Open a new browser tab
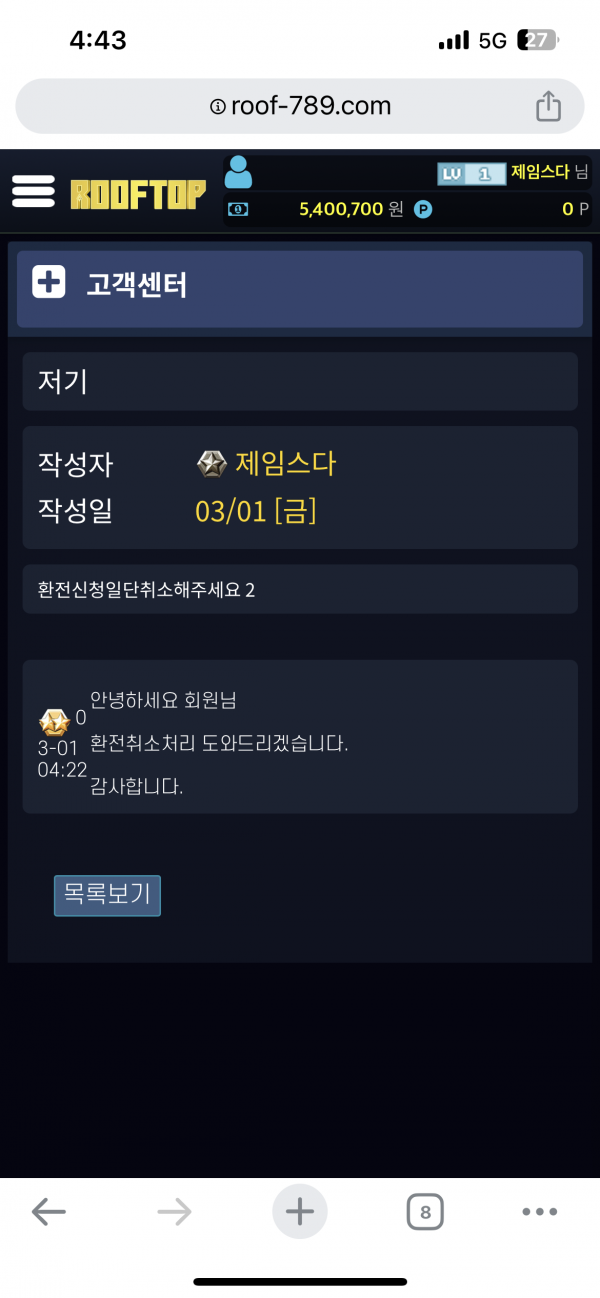 299,1212
